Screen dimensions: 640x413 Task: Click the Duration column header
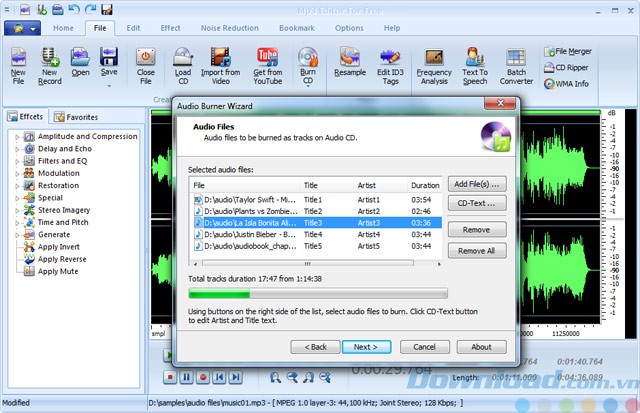(x=425, y=185)
